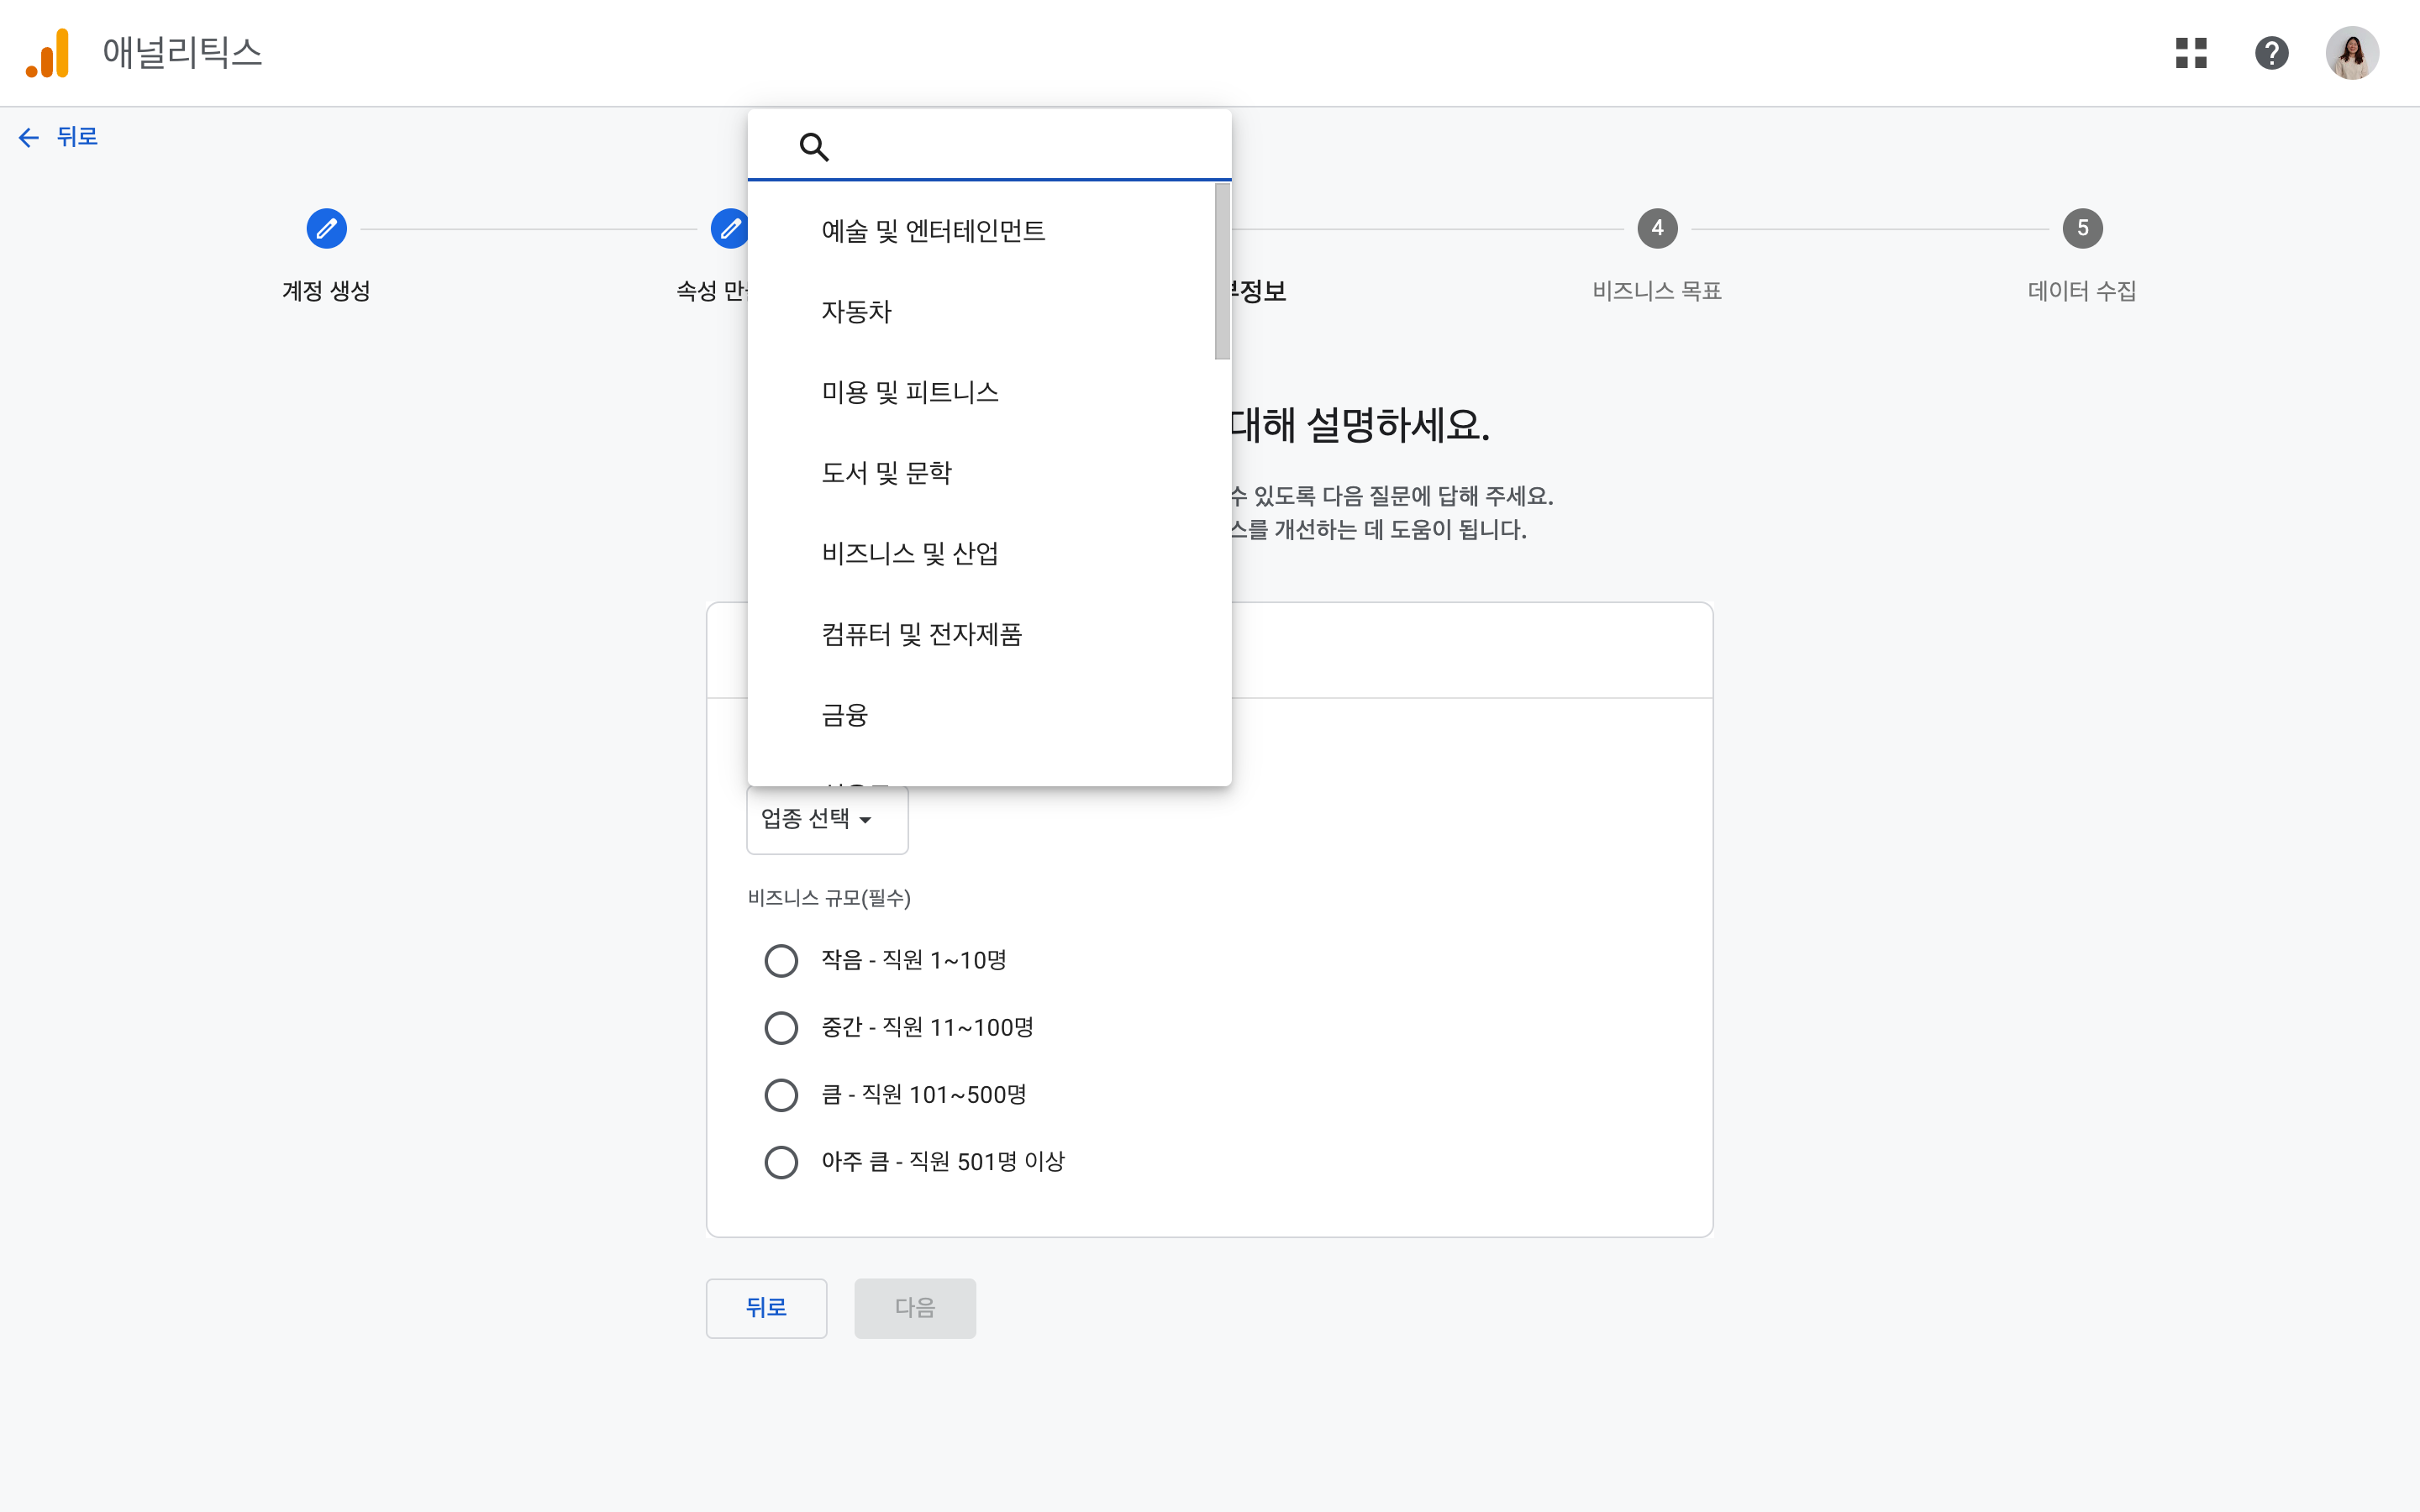Open the Google apps grid icon

pyautogui.click(x=2191, y=53)
